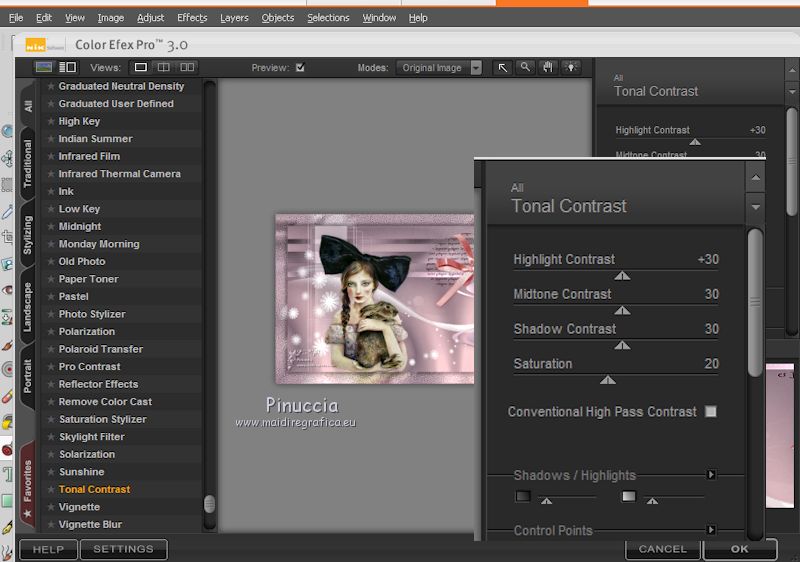Switch to the Traditional filter tab
The width and height of the screenshot is (800, 562).
point(28,163)
